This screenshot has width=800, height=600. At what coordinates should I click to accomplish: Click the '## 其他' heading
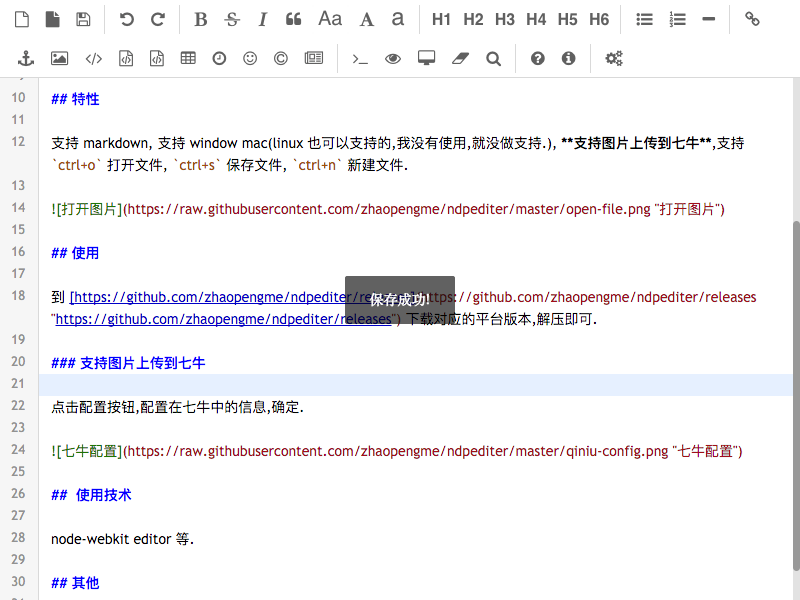(x=75, y=583)
